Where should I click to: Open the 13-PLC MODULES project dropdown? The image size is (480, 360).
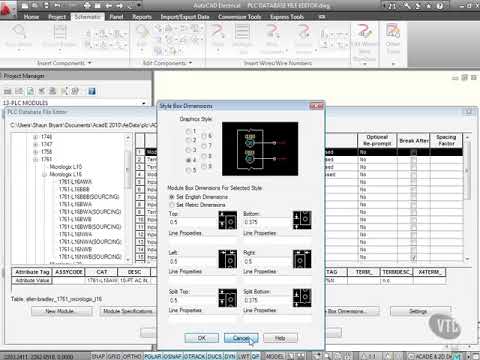coord(144,103)
